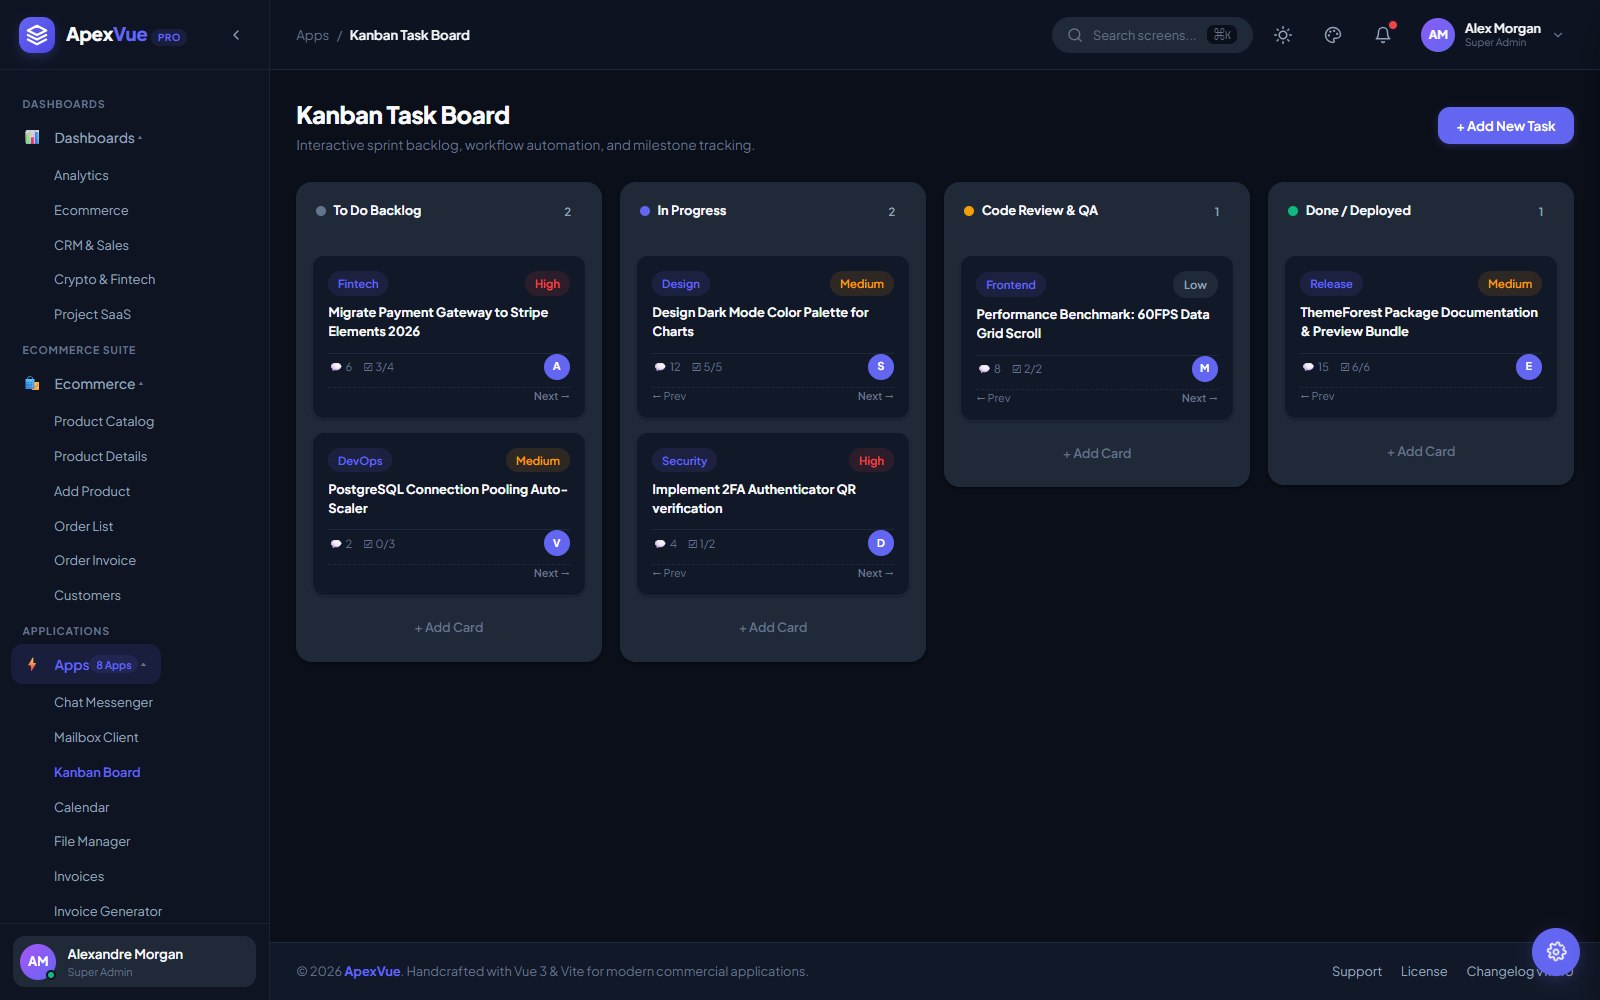Click the Dashboards chart icon in sidebar
The height and width of the screenshot is (1000, 1600).
[x=32, y=137]
